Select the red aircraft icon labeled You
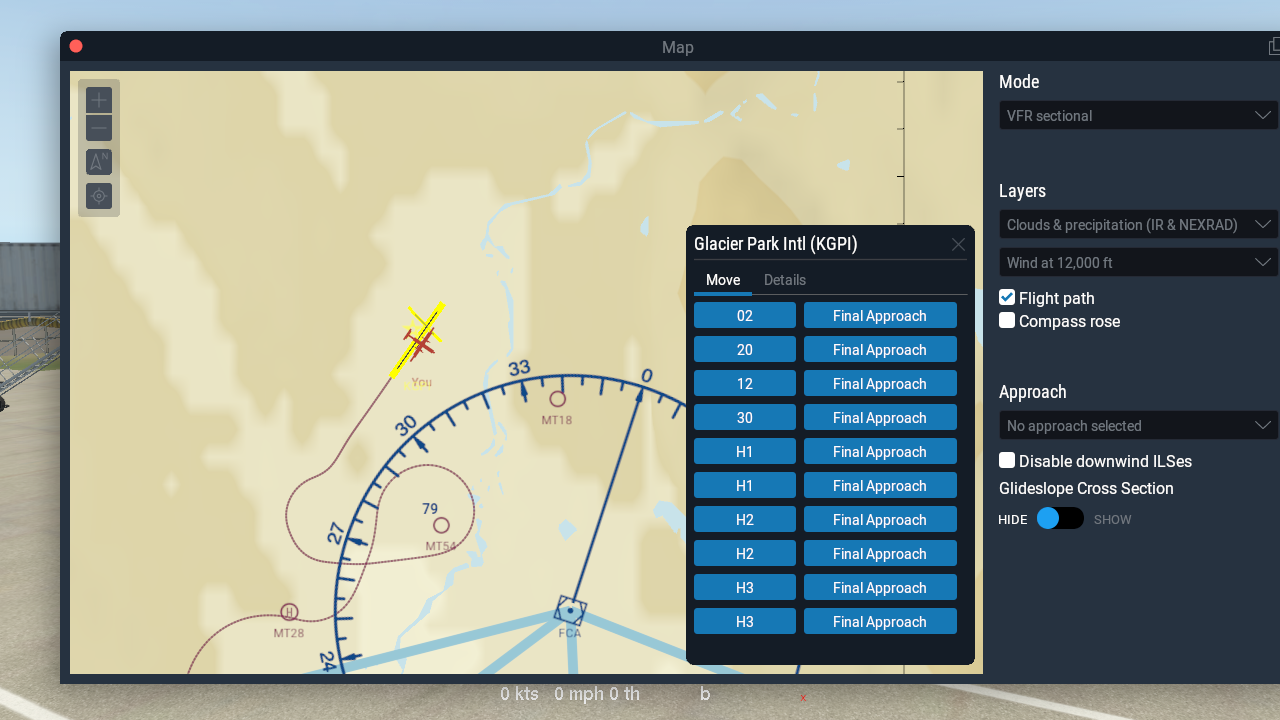 (421, 342)
